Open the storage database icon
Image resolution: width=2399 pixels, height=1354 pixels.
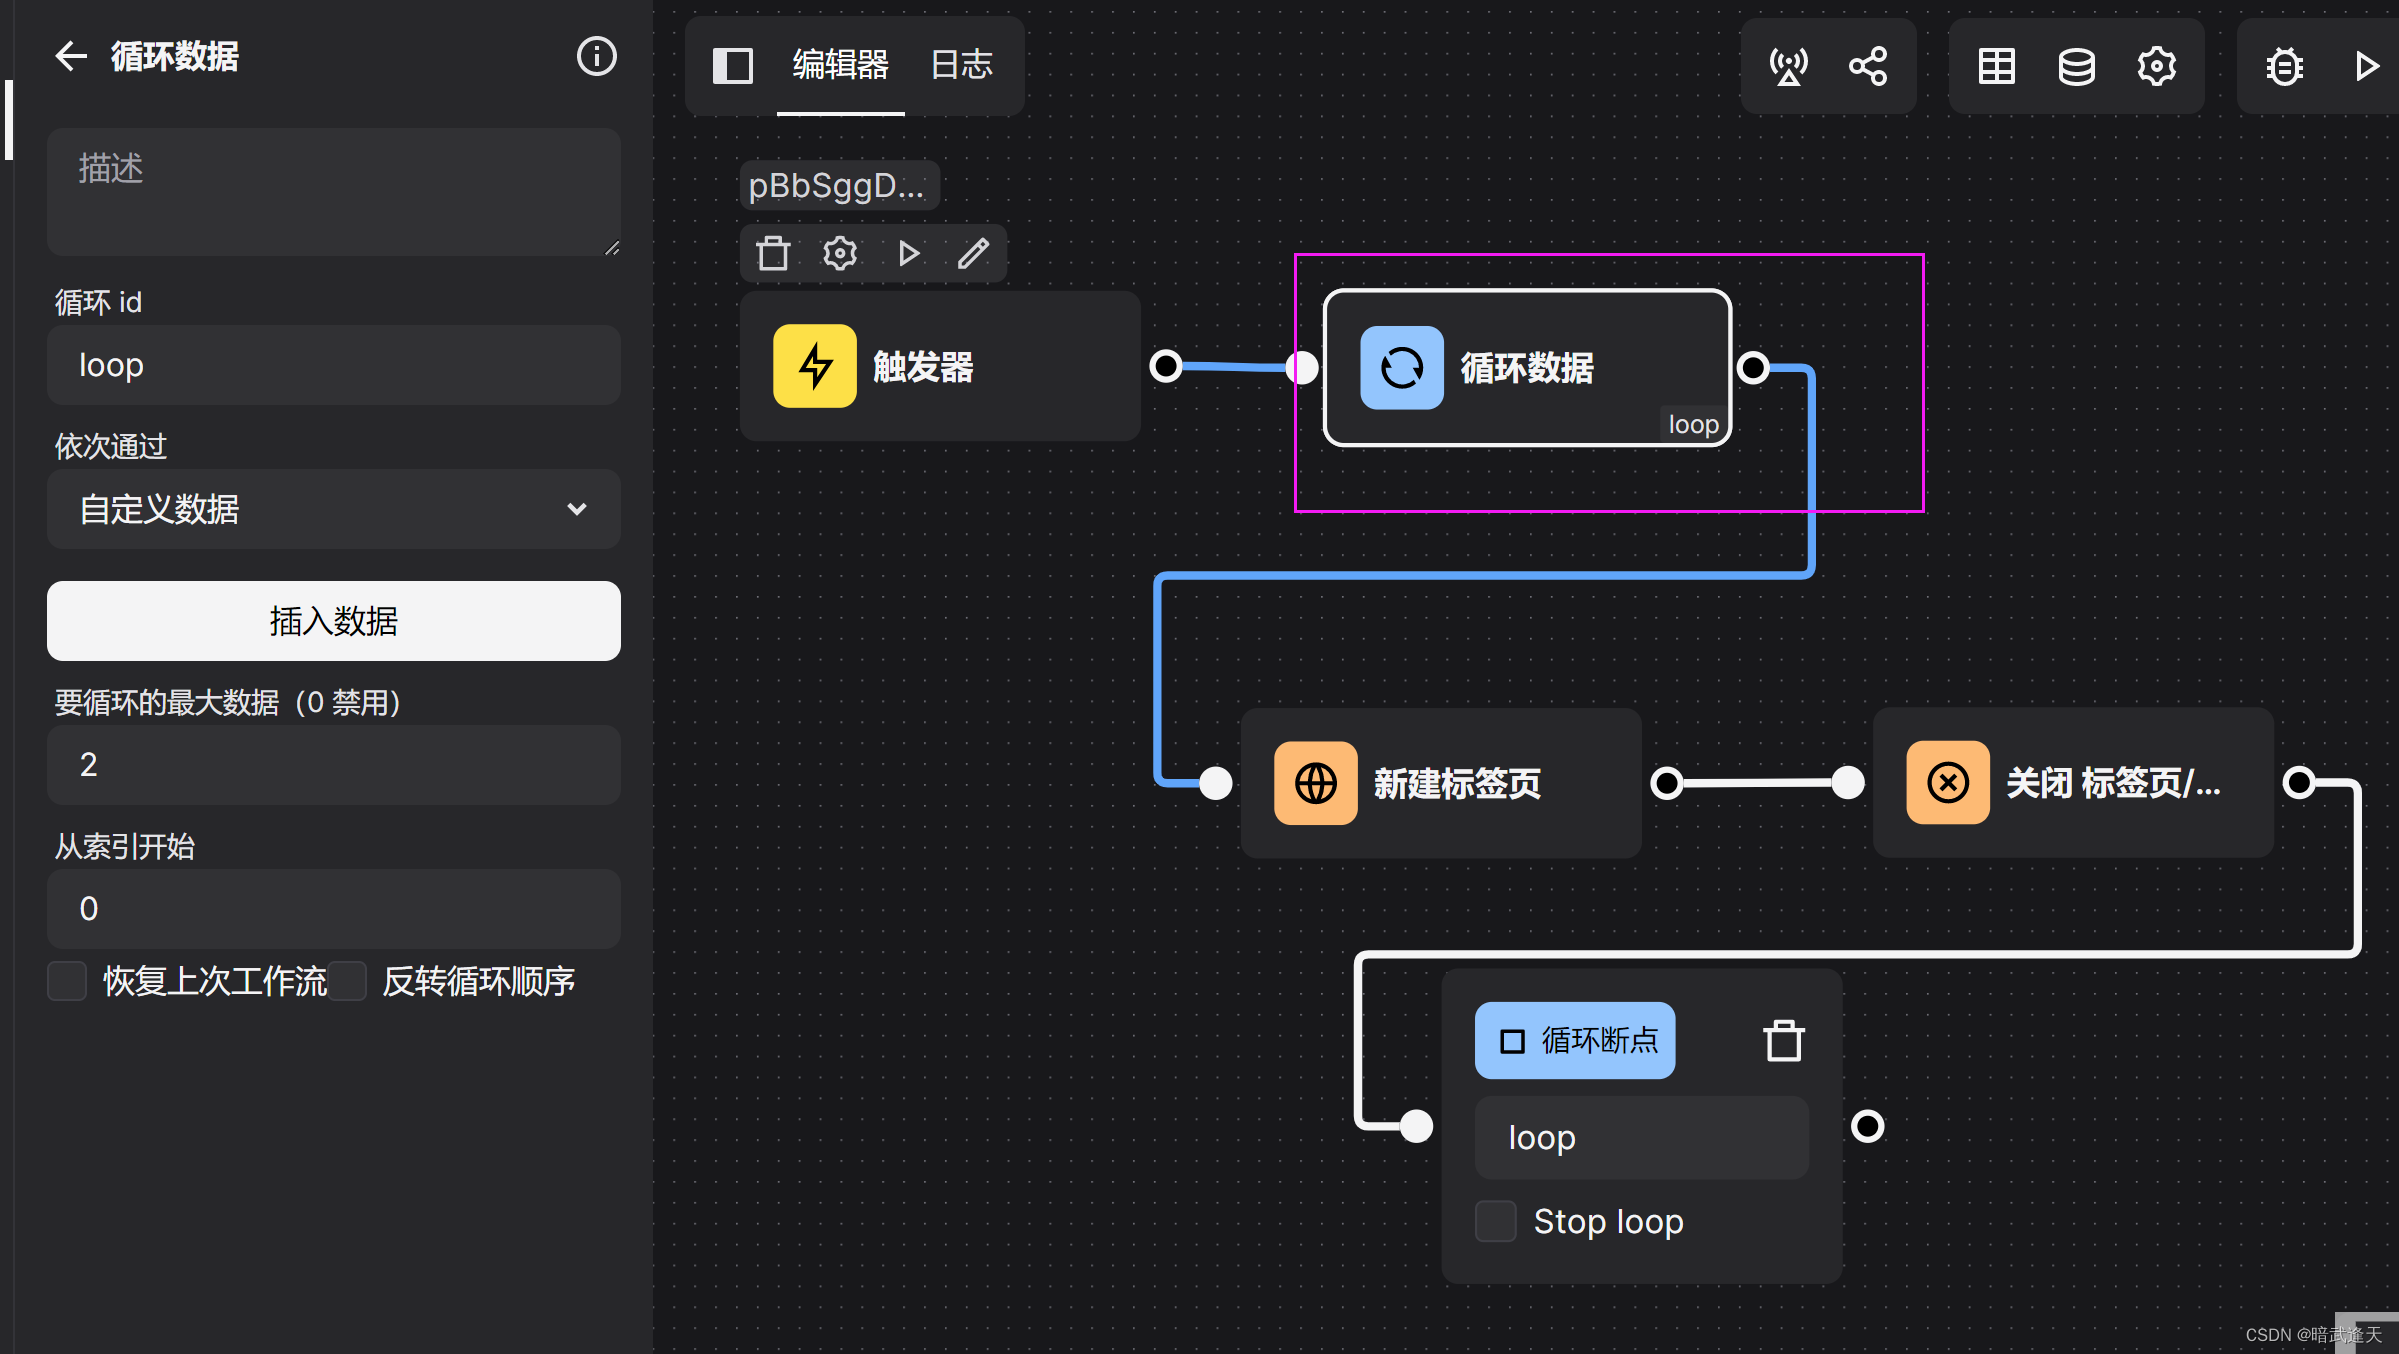coord(2076,66)
